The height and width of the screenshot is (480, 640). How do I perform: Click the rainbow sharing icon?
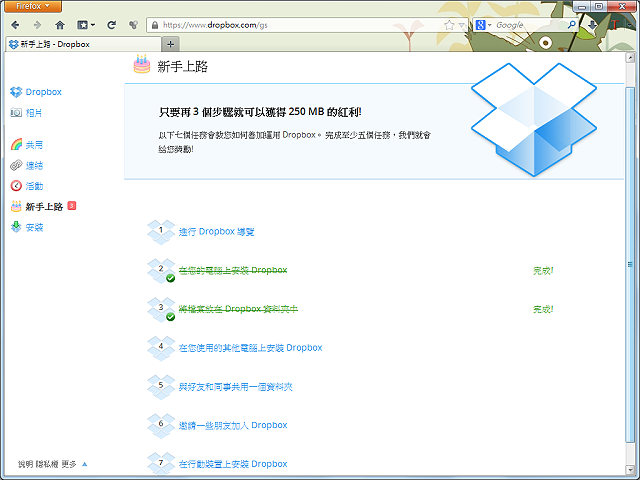16,144
